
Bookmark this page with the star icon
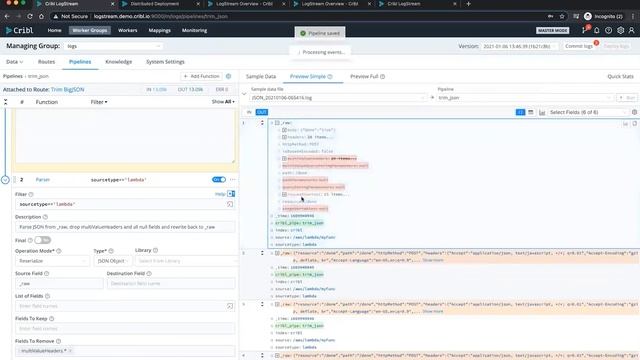pyautogui.click(x=562, y=16)
